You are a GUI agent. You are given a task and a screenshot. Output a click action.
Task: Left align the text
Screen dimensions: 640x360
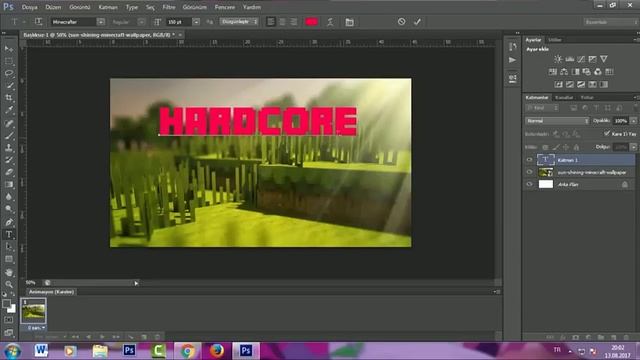click(x=270, y=22)
